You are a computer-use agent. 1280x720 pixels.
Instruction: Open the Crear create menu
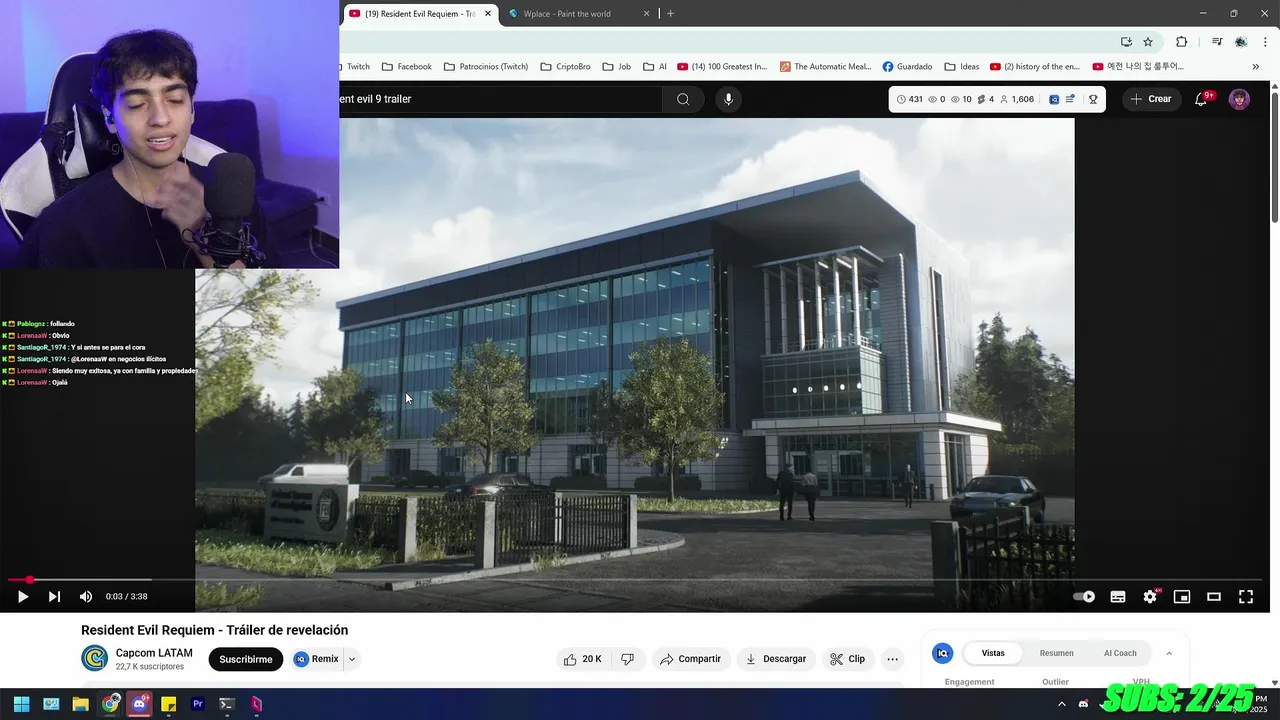[1150, 99]
